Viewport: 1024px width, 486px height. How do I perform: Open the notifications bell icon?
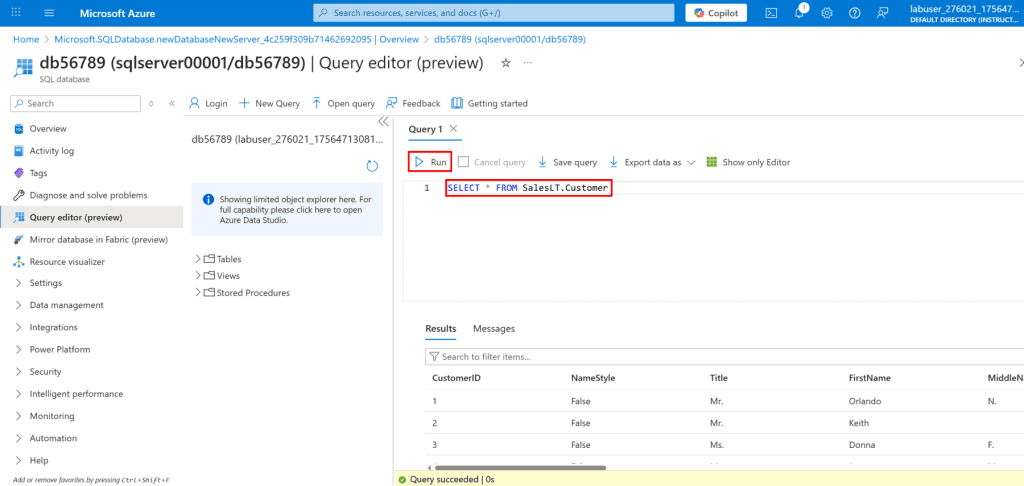click(800, 12)
